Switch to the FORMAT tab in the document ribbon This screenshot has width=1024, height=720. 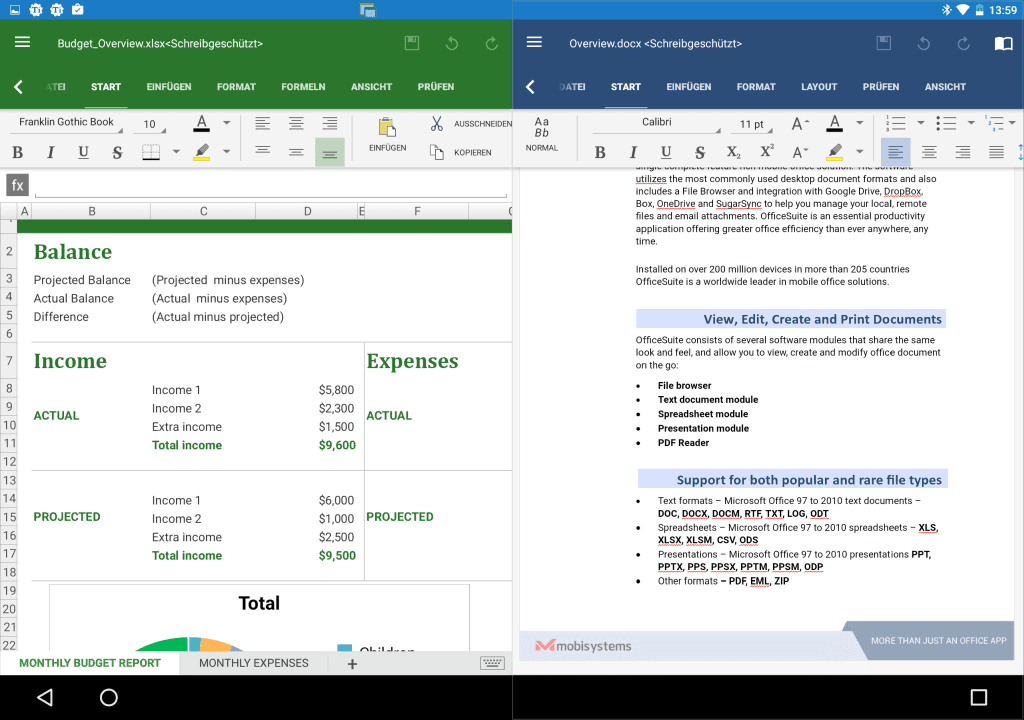(756, 87)
